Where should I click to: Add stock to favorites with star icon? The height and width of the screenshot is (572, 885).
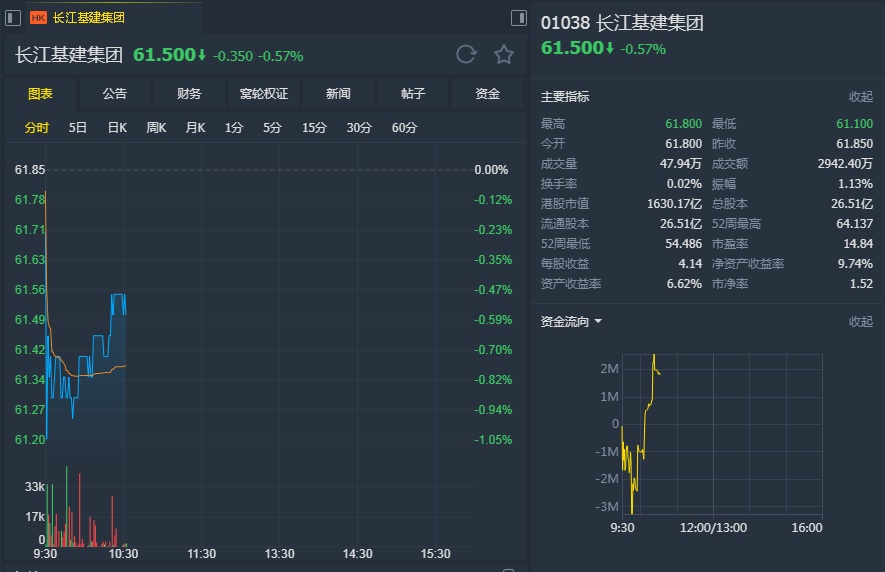504,55
